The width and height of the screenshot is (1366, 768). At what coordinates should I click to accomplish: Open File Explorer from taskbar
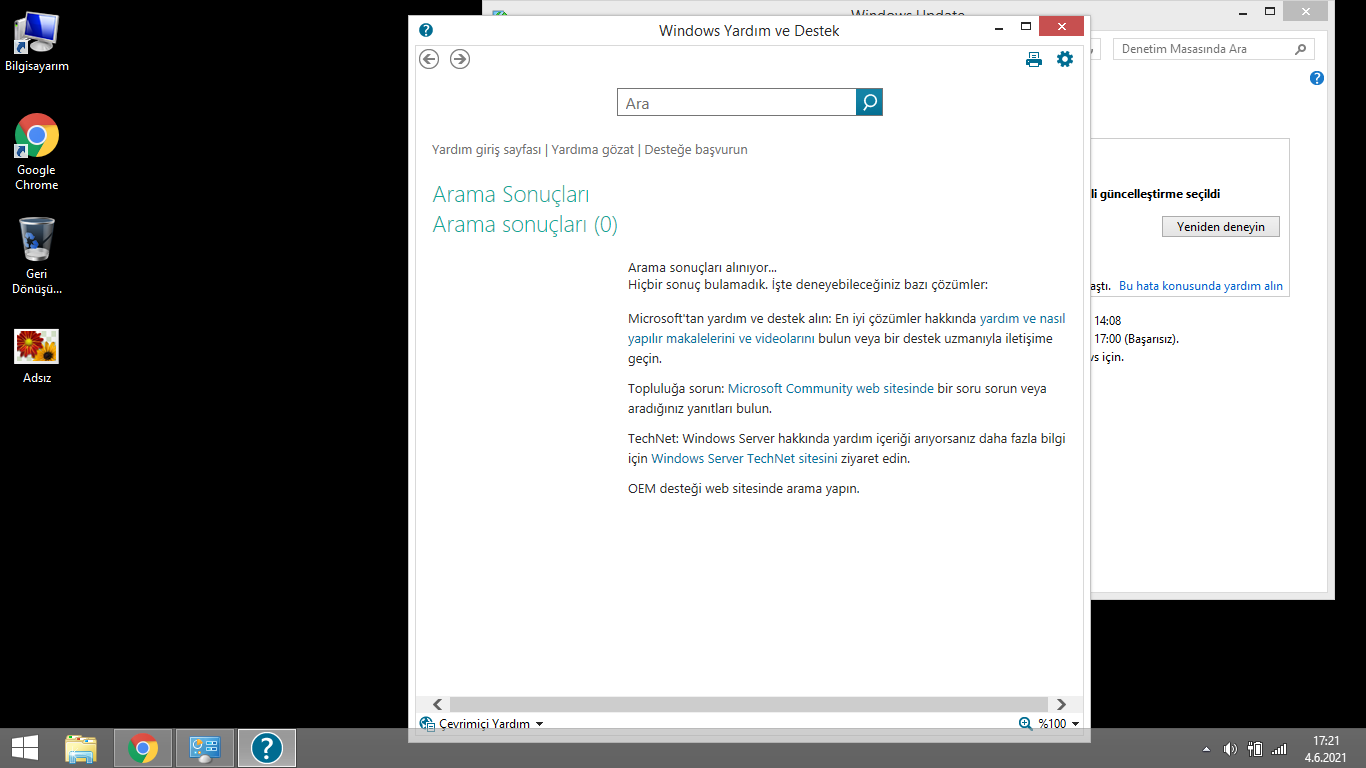81,748
